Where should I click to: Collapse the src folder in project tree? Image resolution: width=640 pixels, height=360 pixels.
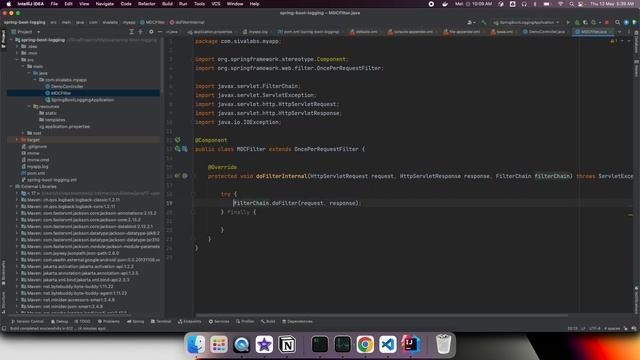click(18, 60)
